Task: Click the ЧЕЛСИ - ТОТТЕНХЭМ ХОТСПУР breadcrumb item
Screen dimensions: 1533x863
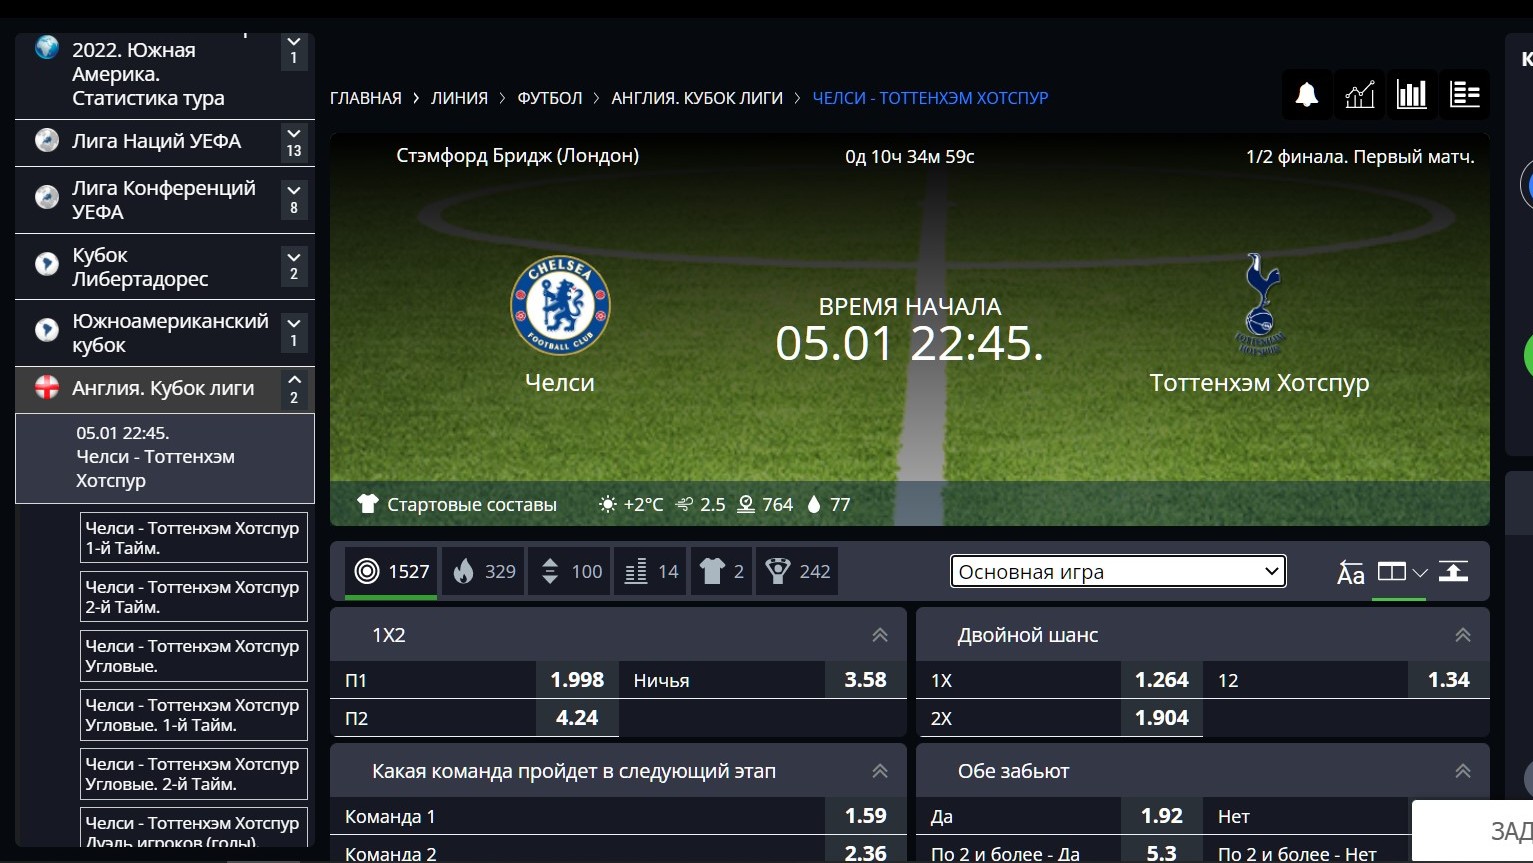Action: point(931,98)
